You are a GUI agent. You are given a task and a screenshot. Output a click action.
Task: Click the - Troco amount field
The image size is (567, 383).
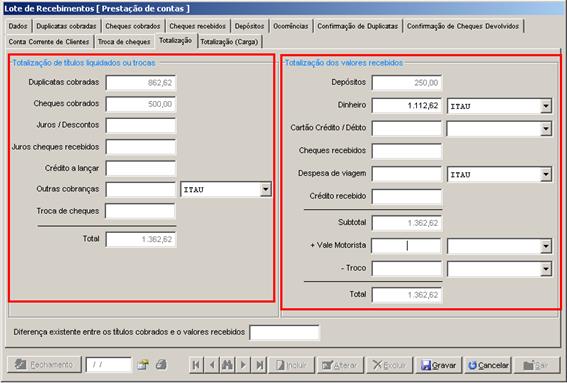coord(406,269)
